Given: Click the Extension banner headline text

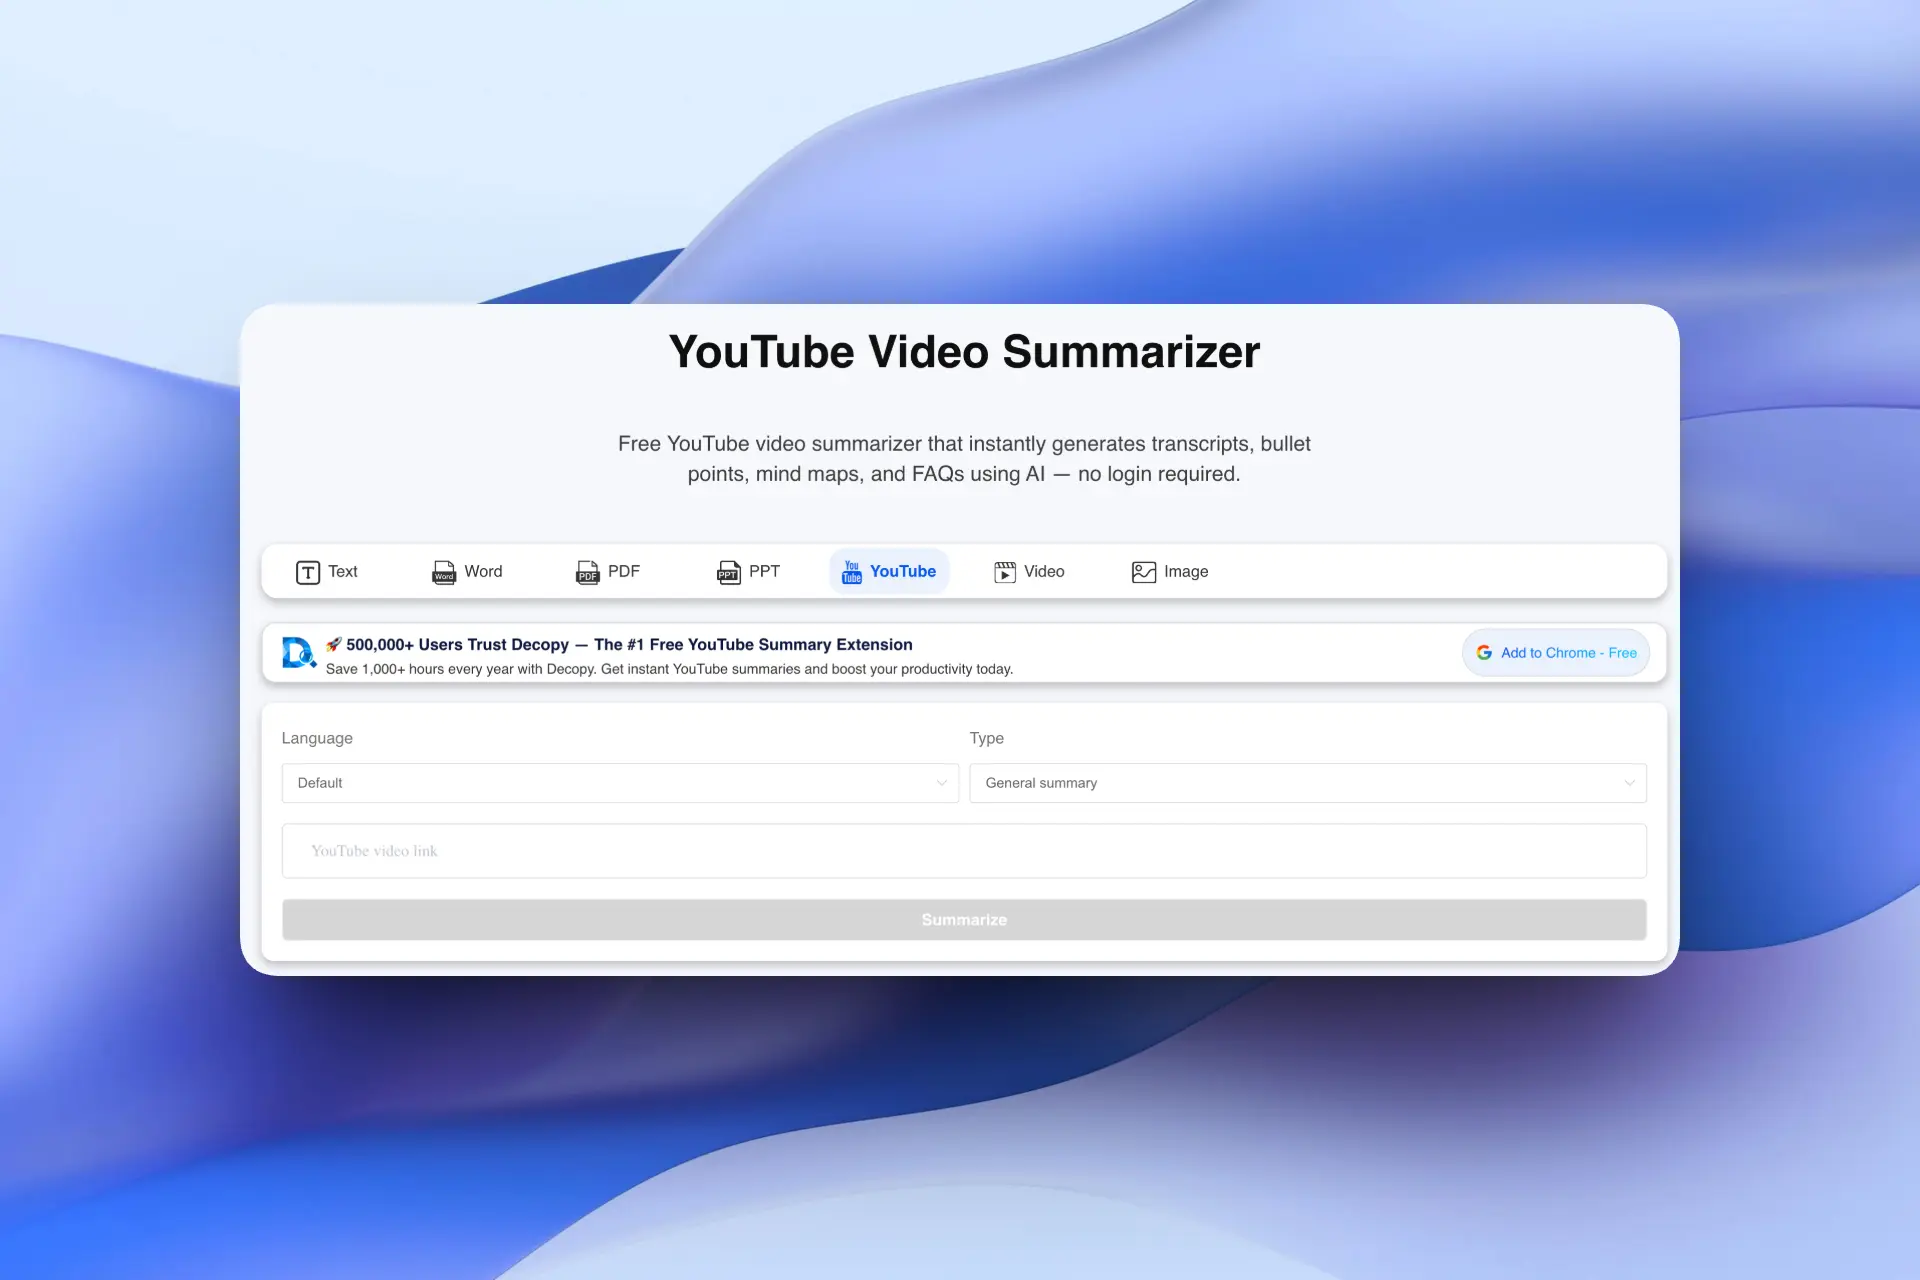Looking at the screenshot, I should [628, 645].
